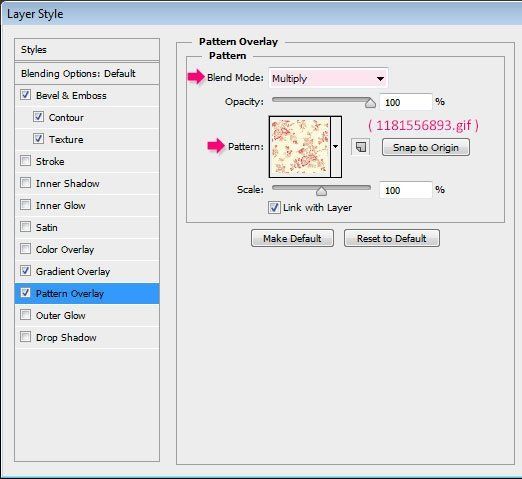Select the Inner Glow label
522x479 pixels.
click(61, 206)
